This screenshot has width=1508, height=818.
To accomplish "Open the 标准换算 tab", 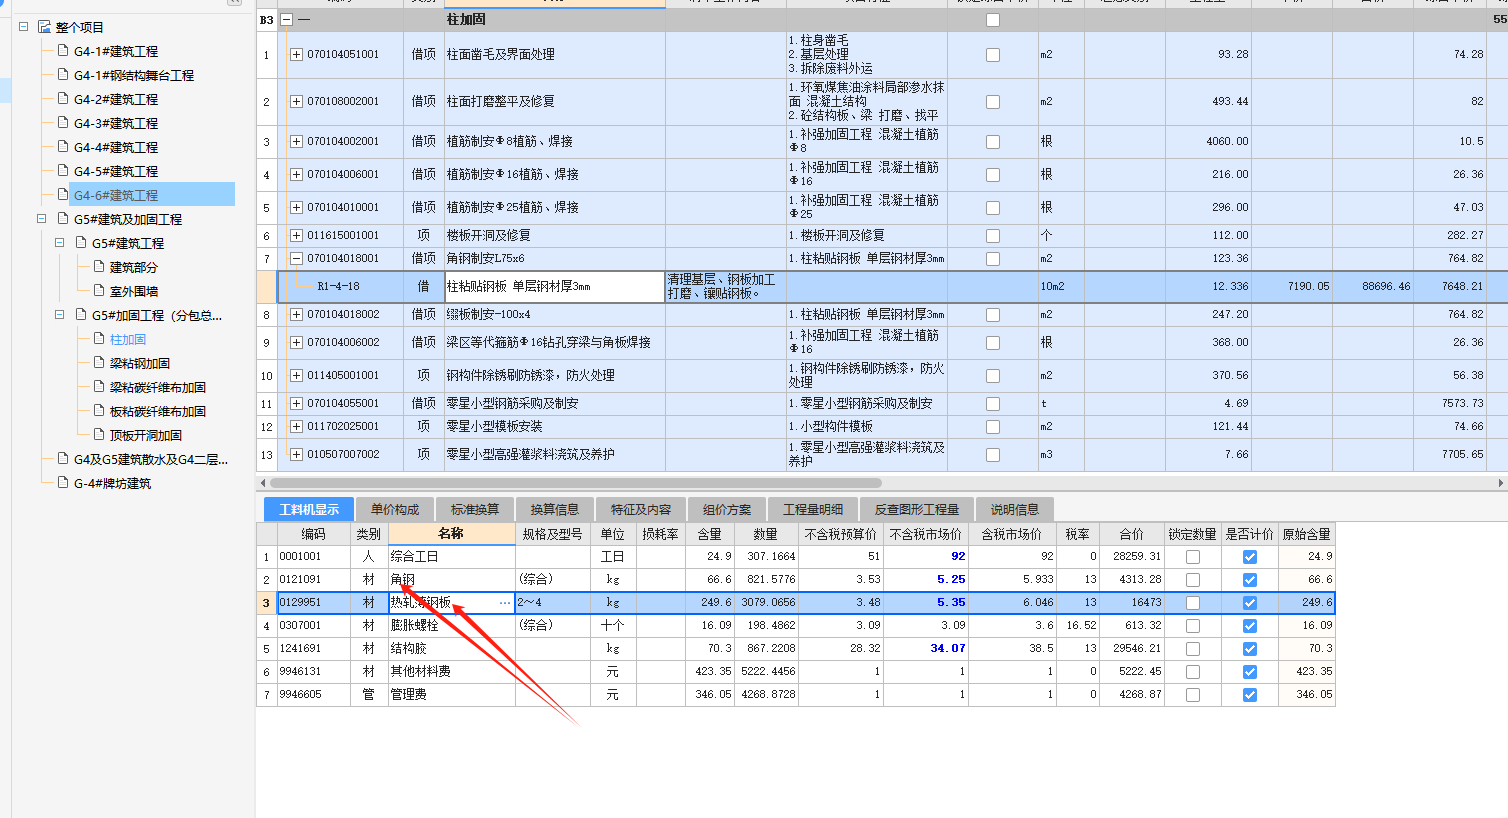I will pyautogui.click(x=475, y=510).
